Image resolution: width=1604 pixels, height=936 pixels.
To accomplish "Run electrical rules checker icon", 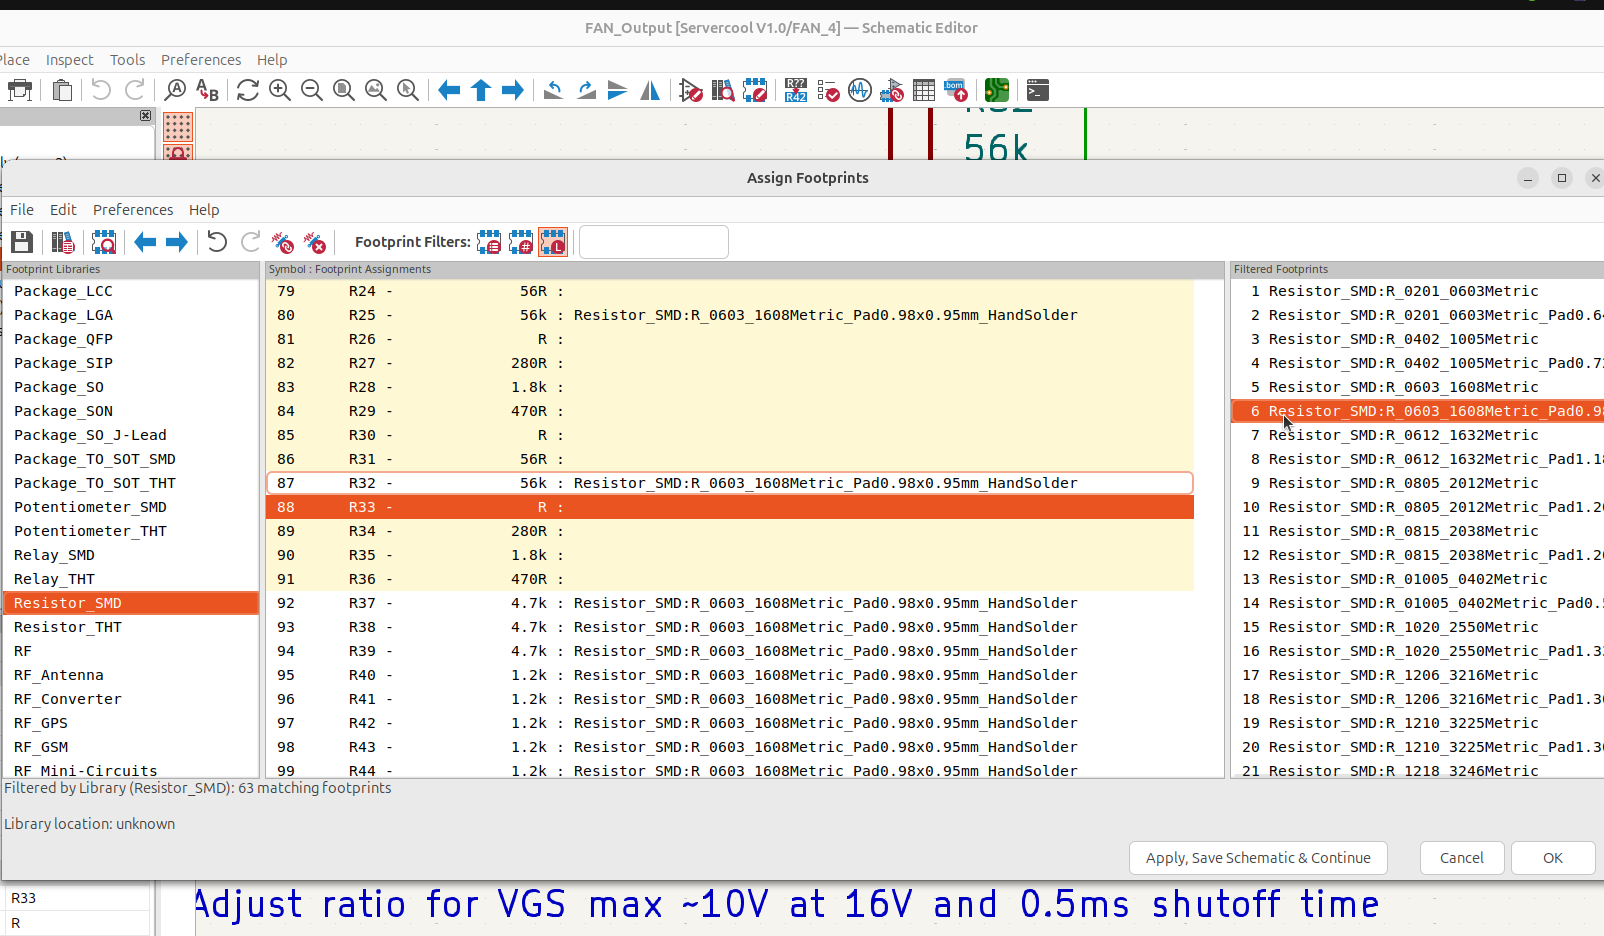I will click(828, 91).
